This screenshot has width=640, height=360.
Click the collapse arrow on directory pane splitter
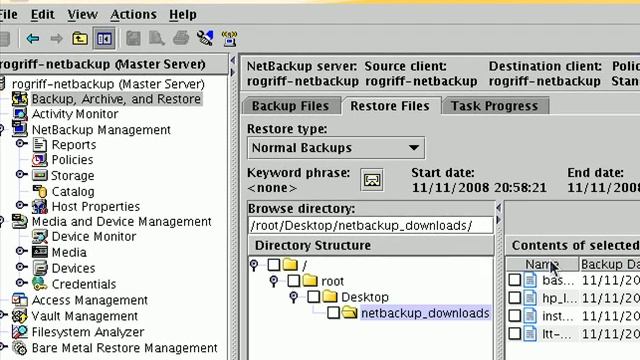click(x=498, y=208)
